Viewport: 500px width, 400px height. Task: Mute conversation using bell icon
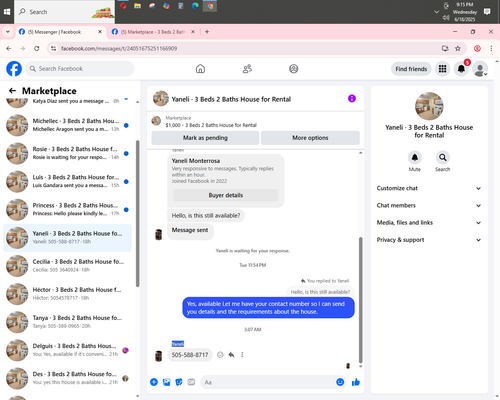[415, 157]
